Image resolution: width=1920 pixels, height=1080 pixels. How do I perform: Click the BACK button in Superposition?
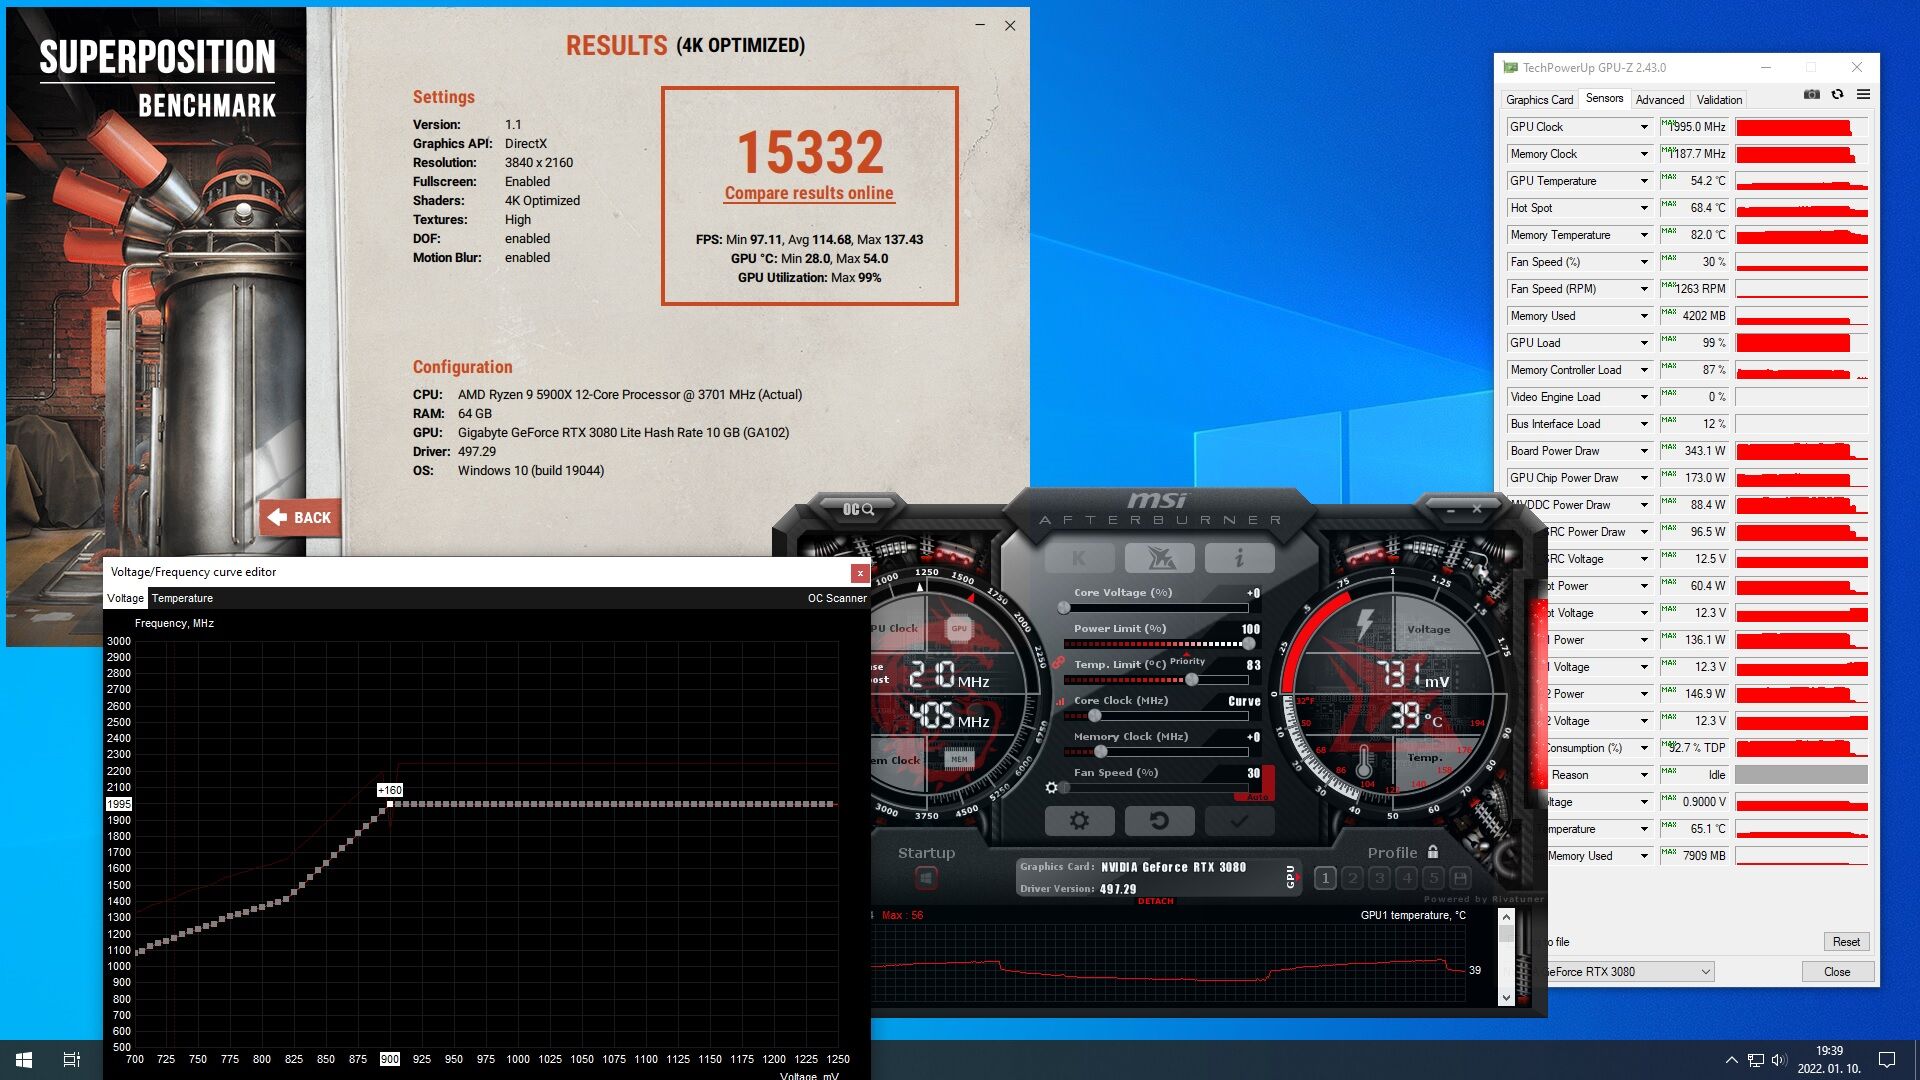tap(300, 517)
